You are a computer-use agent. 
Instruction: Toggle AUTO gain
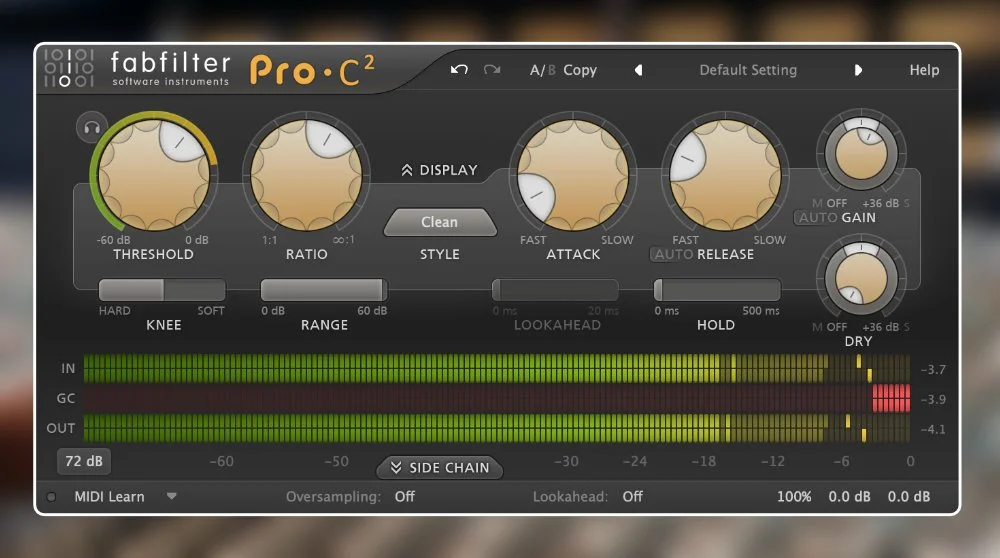pos(818,217)
